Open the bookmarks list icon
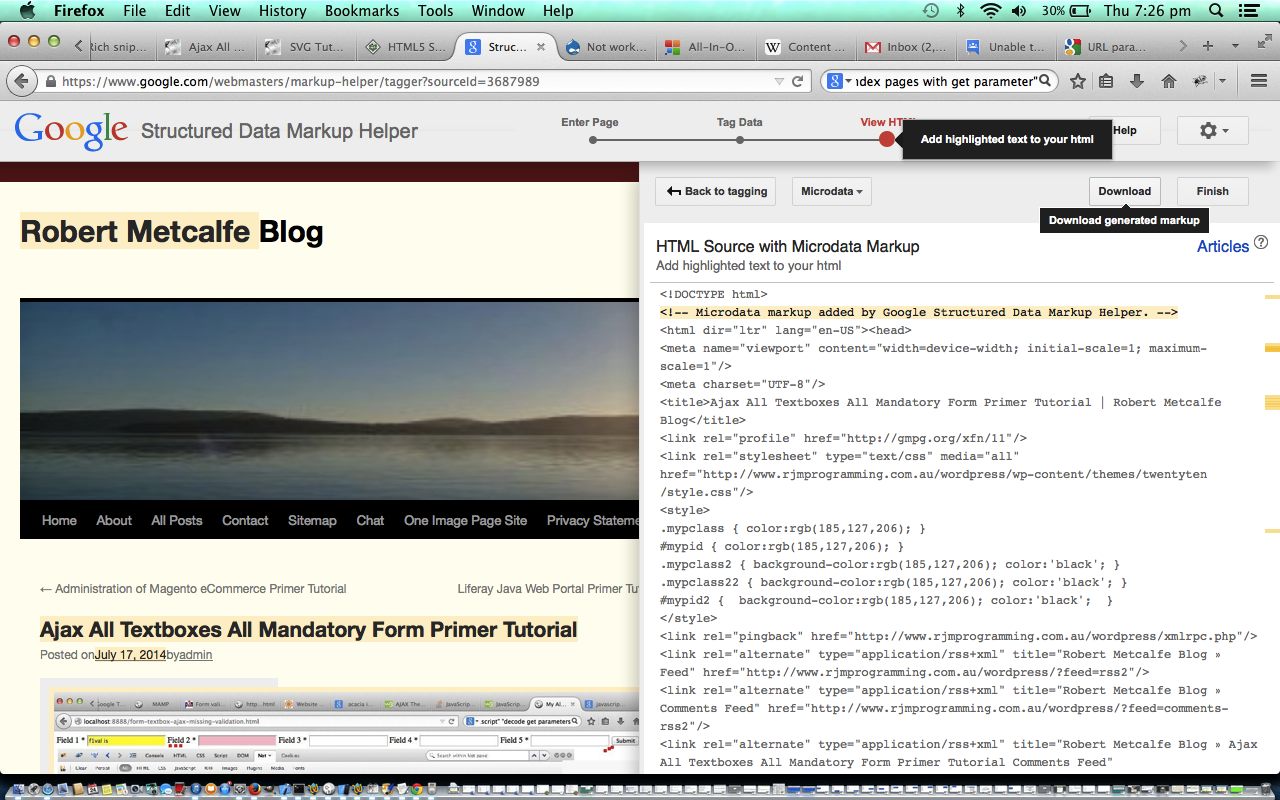This screenshot has height=800, width=1280. [x=1106, y=81]
